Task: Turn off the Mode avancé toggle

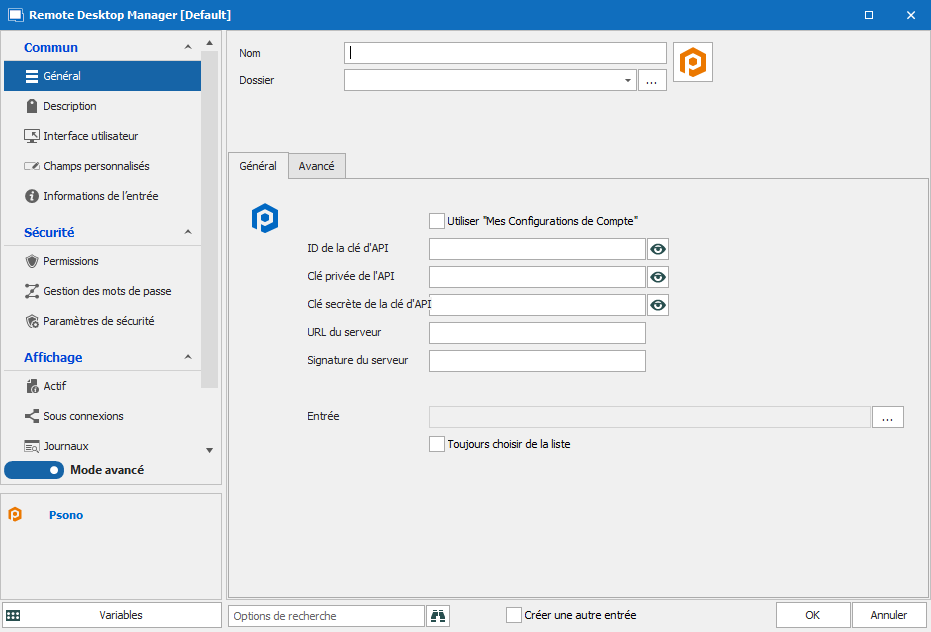Action: click(34, 470)
